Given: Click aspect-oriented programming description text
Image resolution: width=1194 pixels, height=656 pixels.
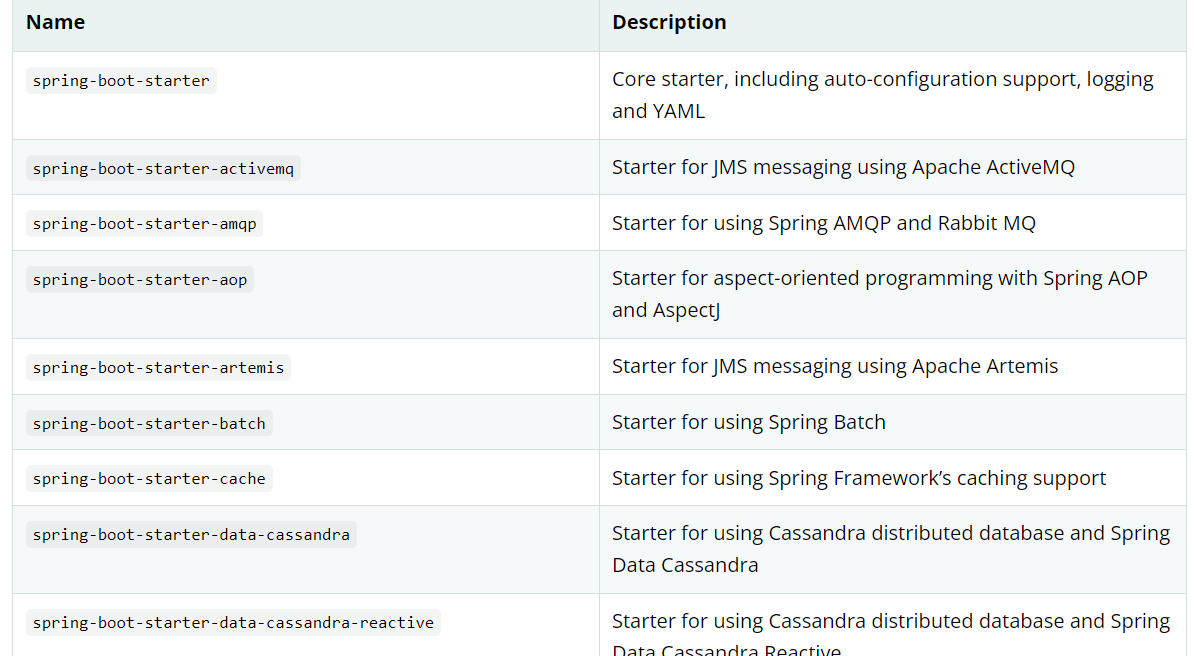Looking at the screenshot, I should (x=880, y=294).
